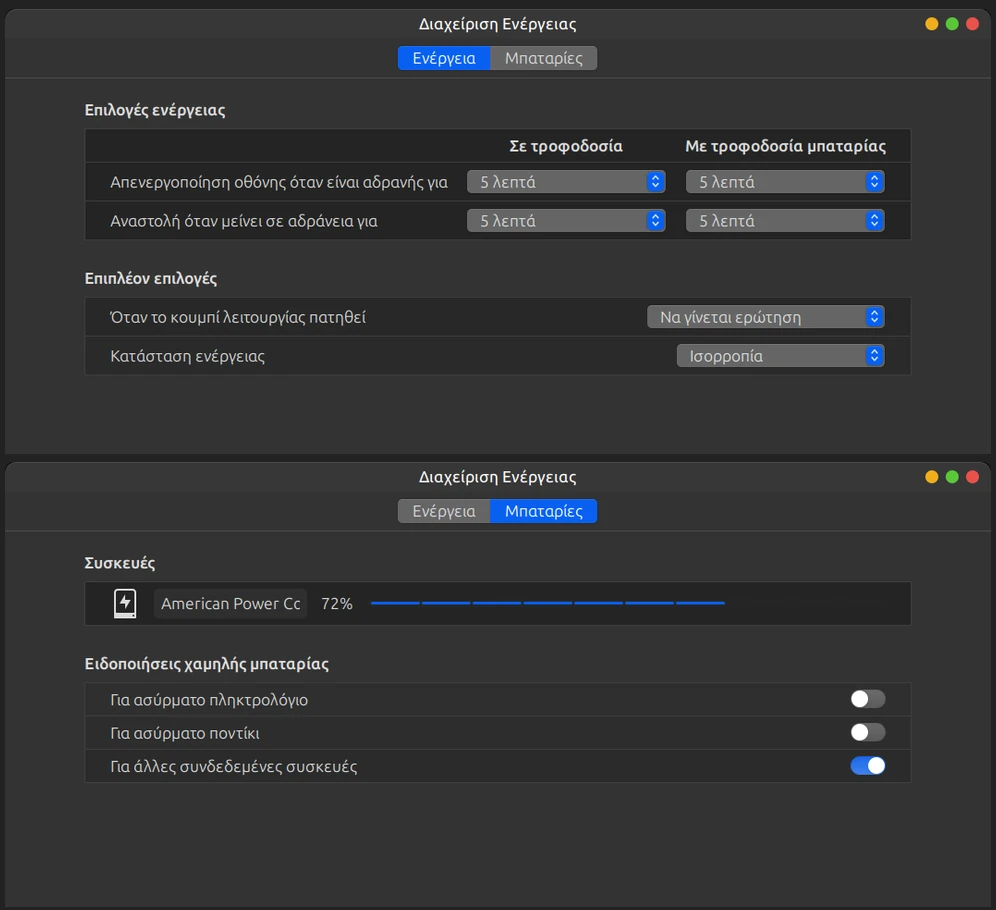Close the window showing Συσκευές

click(x=972, y=477)
